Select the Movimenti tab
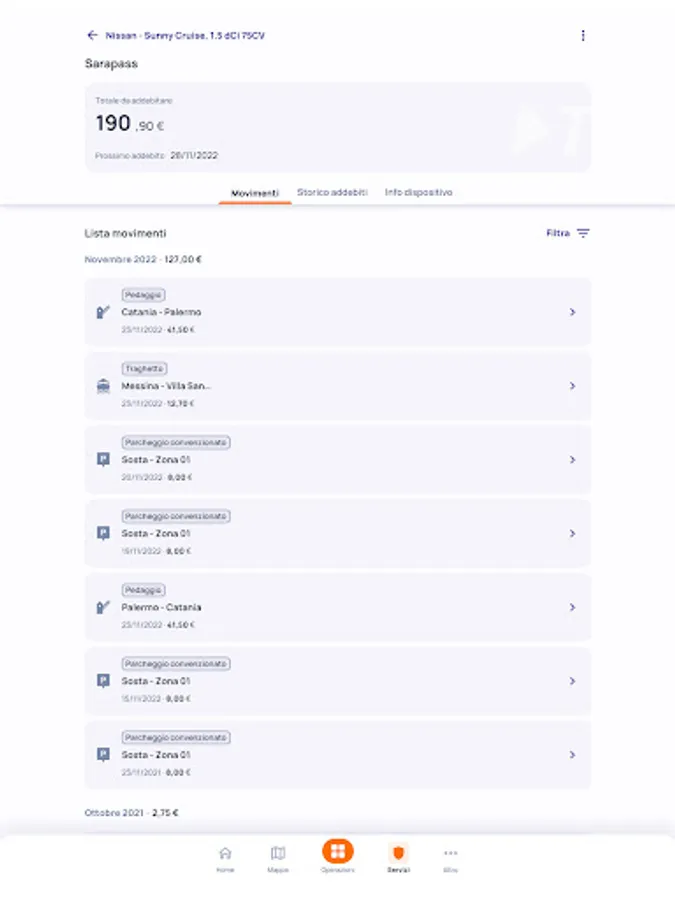Screen dimensions: 675x900 (255, 192)
